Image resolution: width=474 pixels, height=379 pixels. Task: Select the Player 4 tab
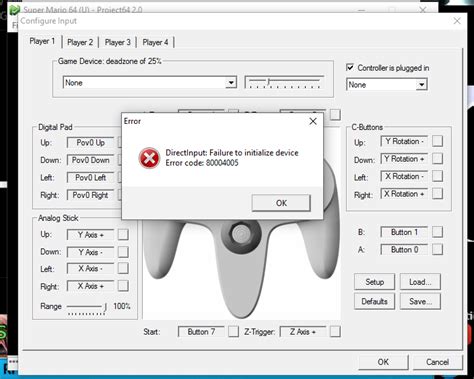tap(155, 42)
